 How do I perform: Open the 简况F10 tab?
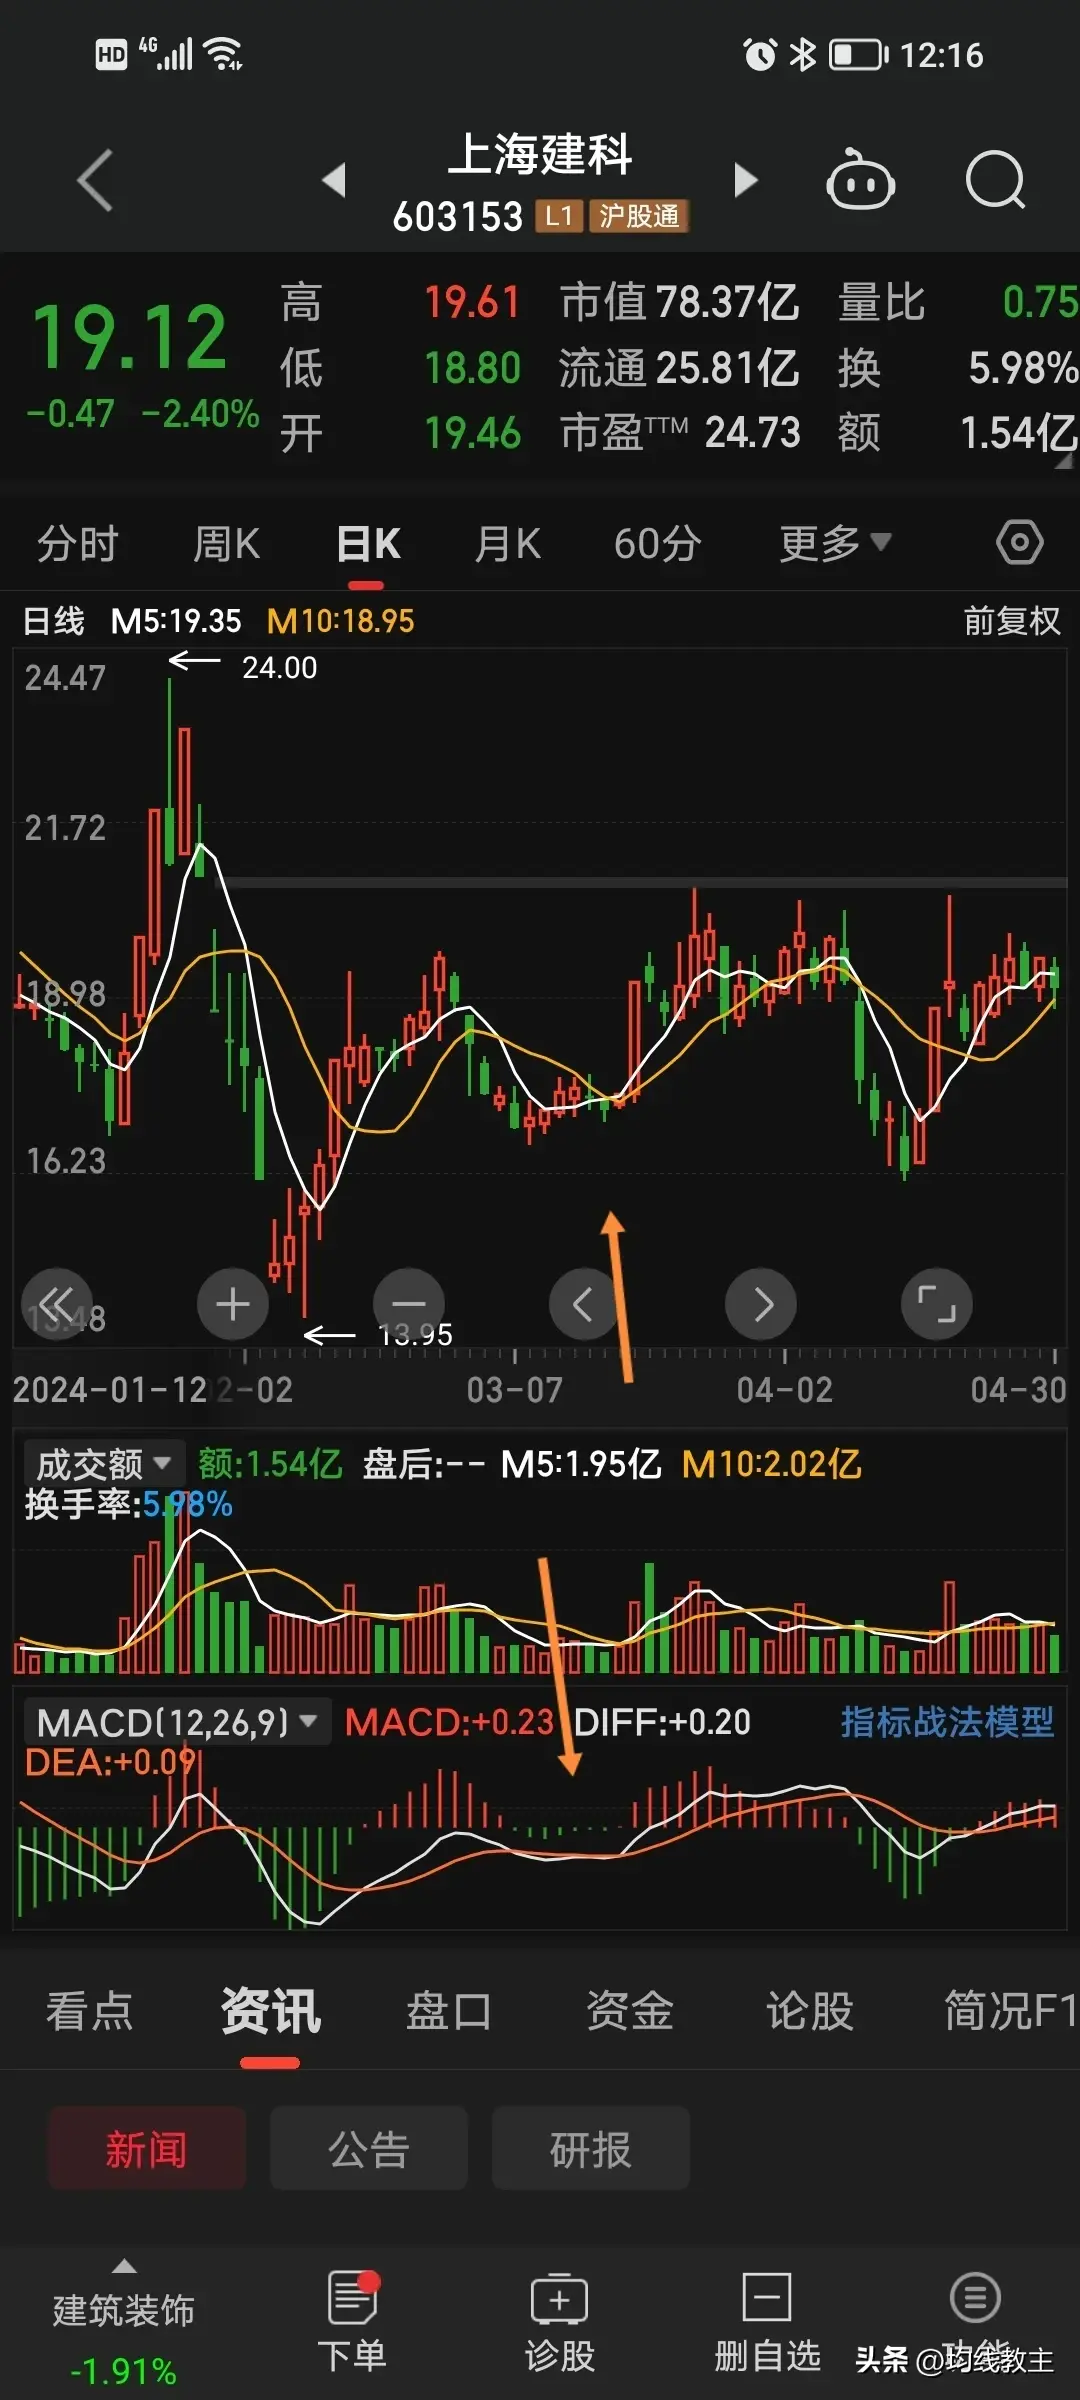pos(1011,2011)
